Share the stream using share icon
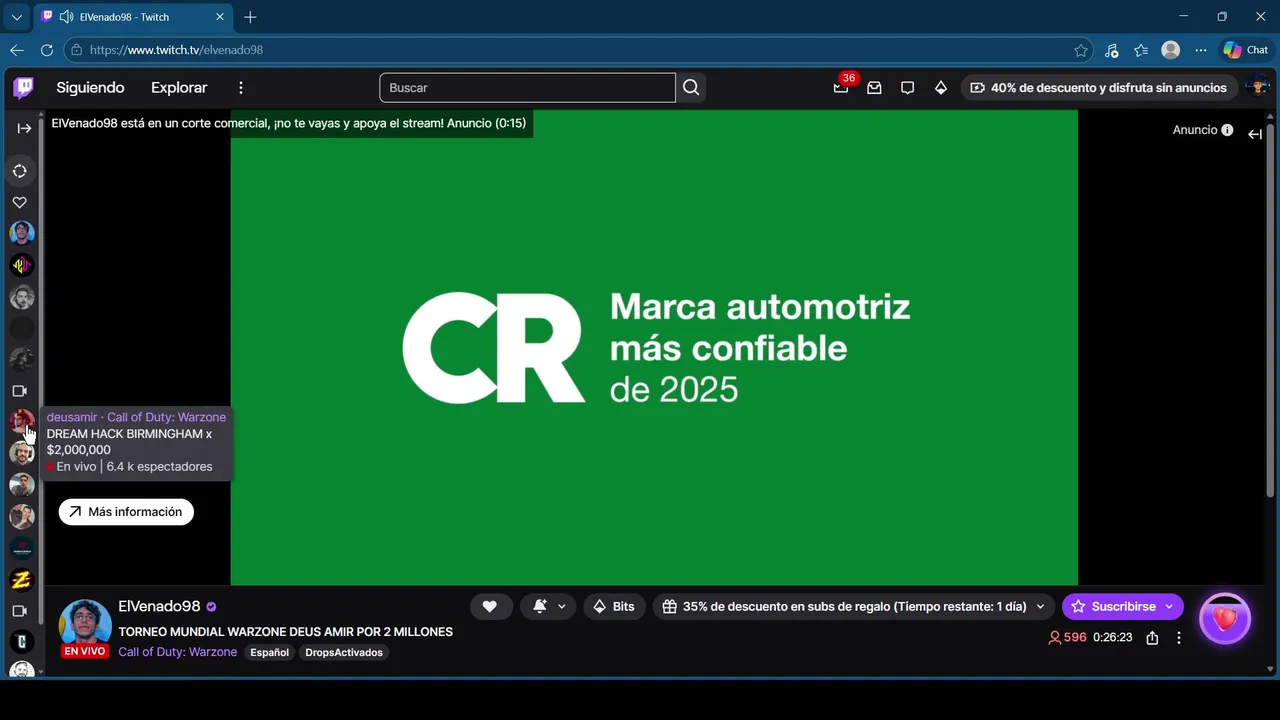The width and height of the screenshot is (1280, 720). [x=1152, y=638]
